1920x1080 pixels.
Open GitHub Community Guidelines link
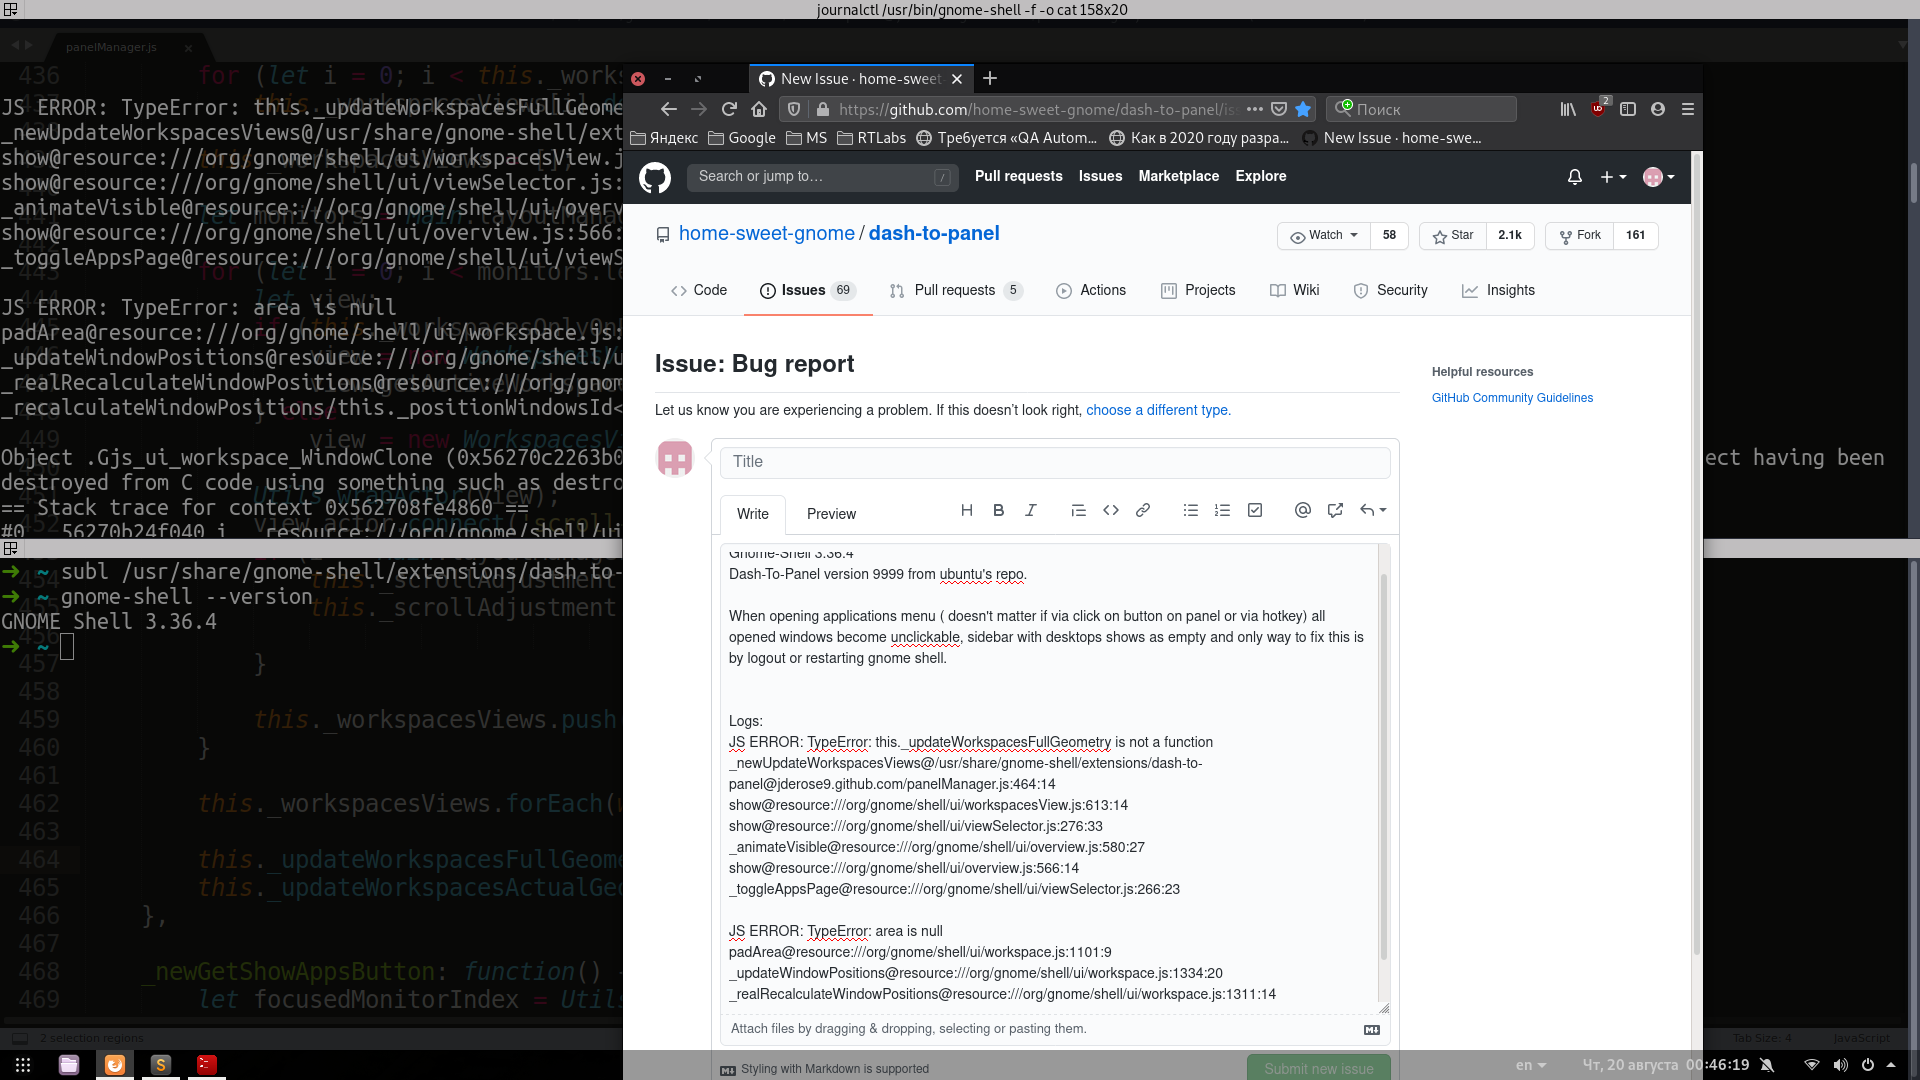coord(1512,398)
